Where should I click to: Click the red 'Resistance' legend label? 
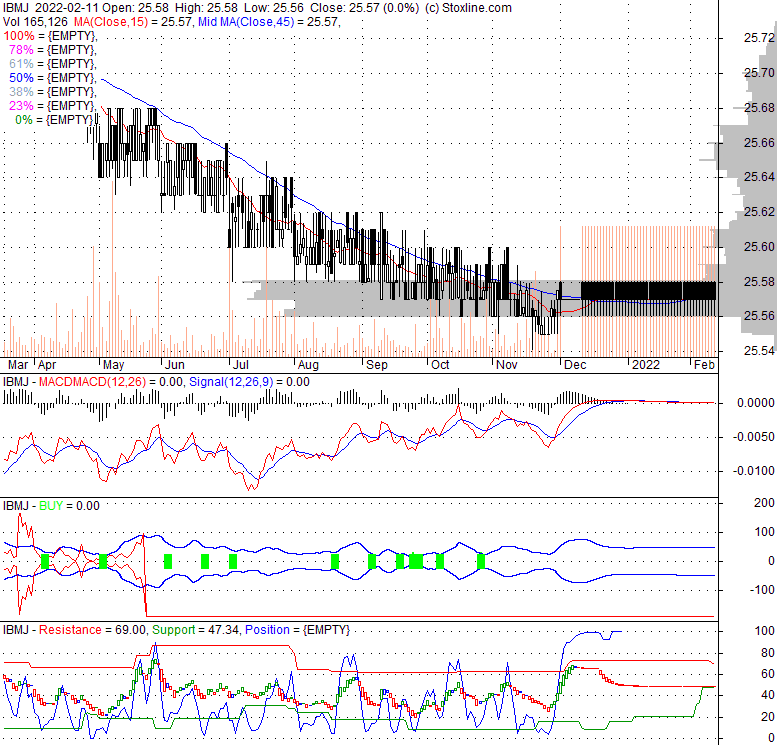pyautogui.click(x=70, y=629)
